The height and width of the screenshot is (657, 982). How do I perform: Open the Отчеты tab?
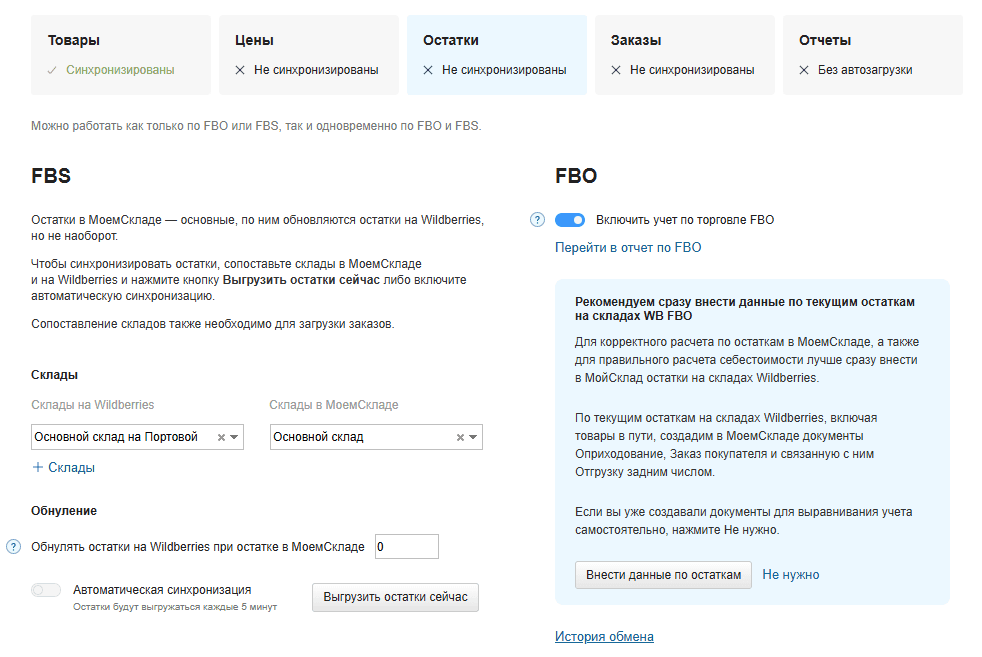(873, 55)
